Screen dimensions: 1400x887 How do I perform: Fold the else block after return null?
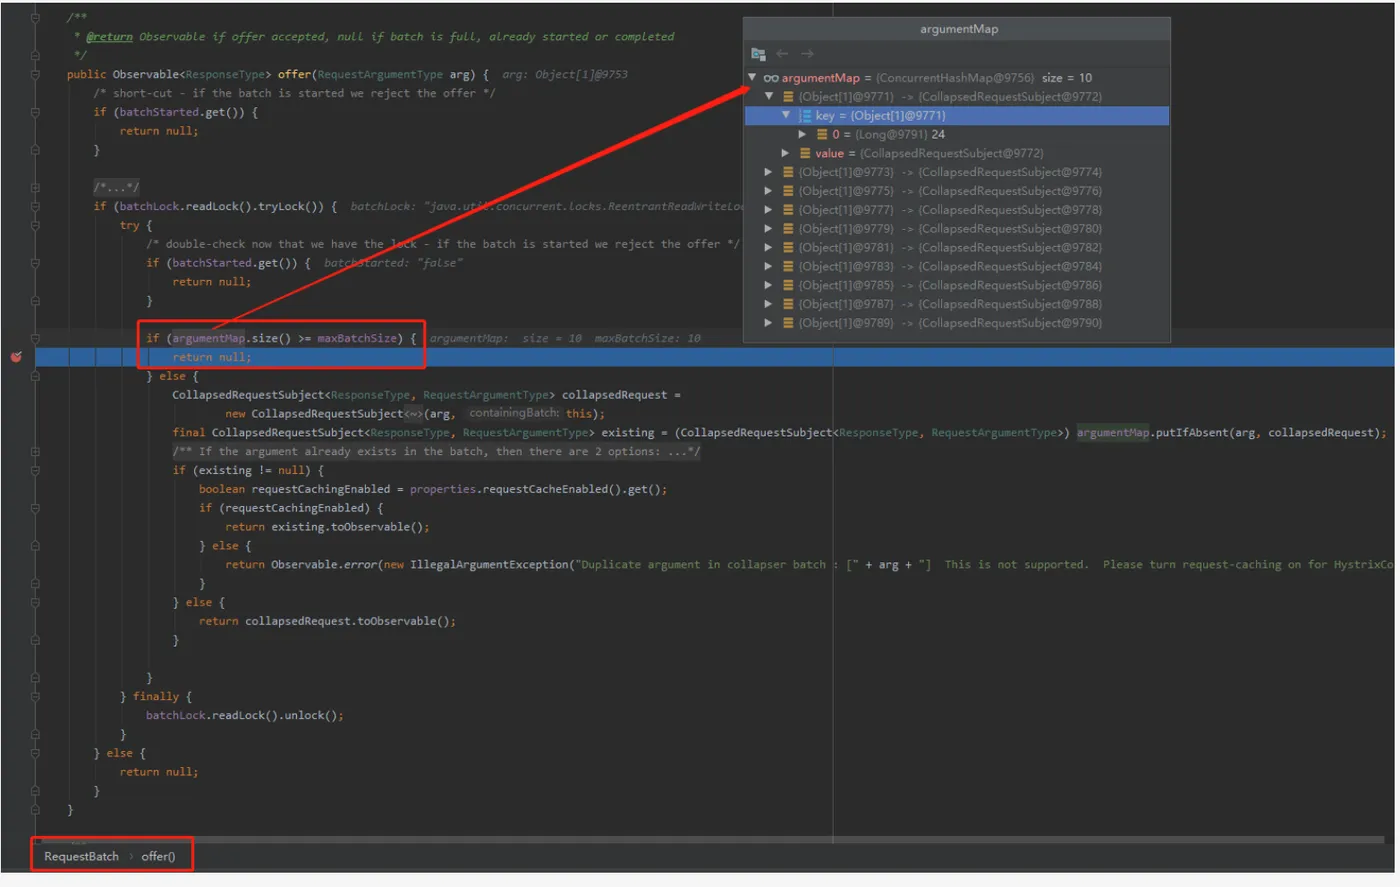click(35, 376)
